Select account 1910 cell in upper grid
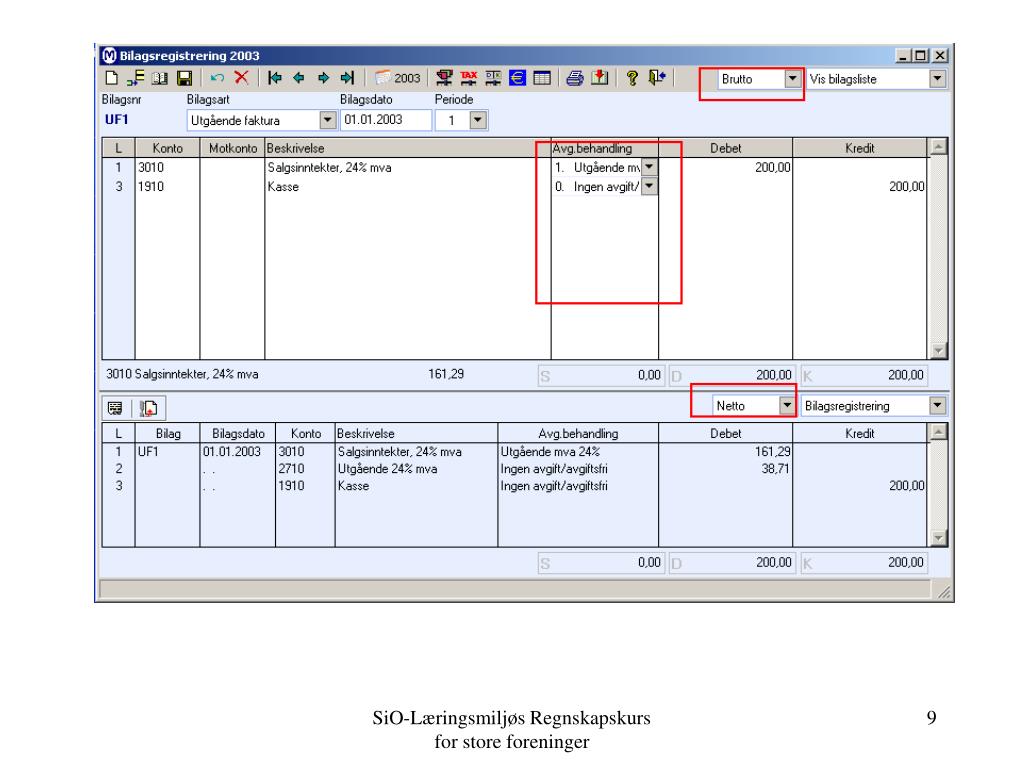The width and height of the screenshot is (1024, 768). [167, 187]
